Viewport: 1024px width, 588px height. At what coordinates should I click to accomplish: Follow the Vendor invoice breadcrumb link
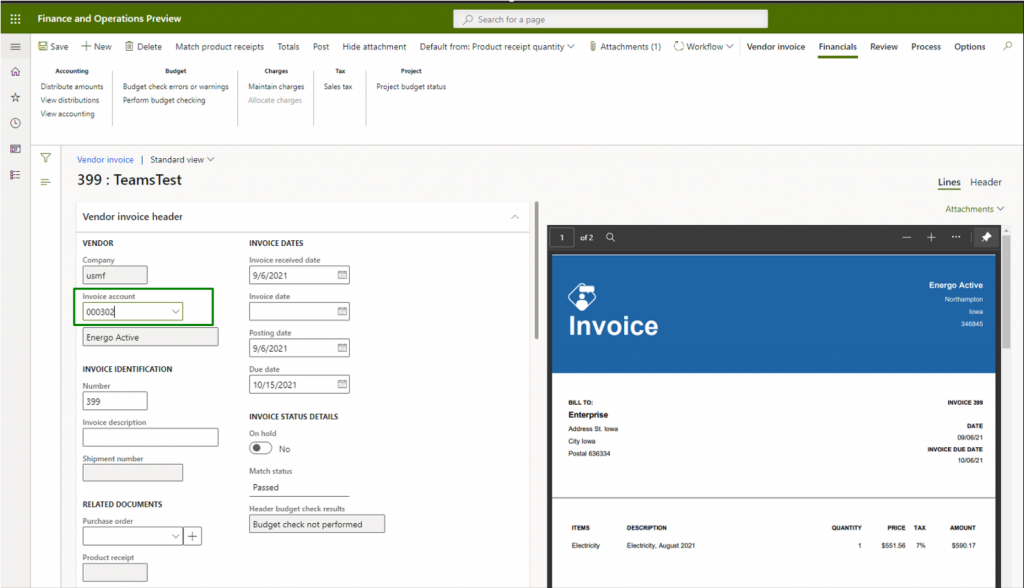tap(105, 159)
